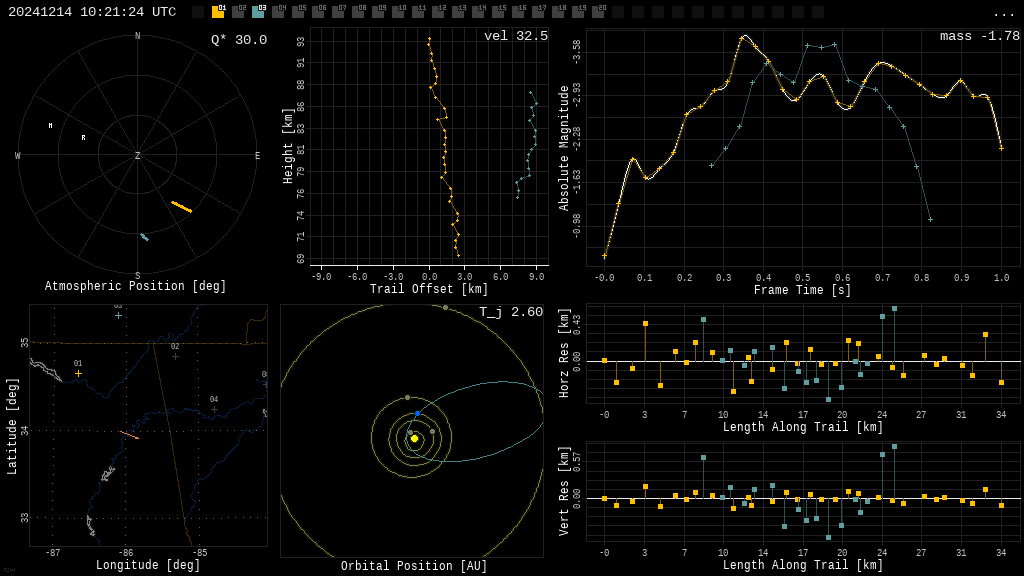Image resolution: width=1024 pixels, height=576 pixels.
Task: Toggle the teal station 03 box
Action: (x=258, y=12)
